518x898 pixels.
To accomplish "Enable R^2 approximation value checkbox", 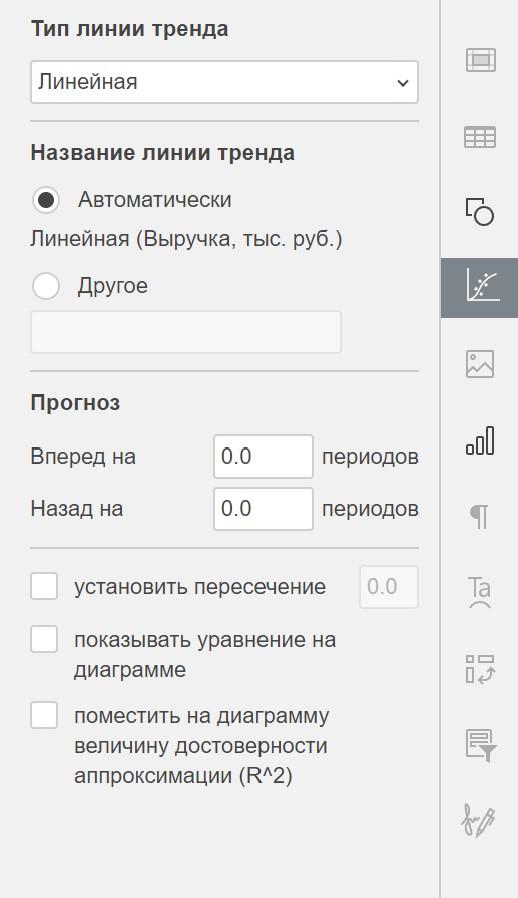I will (x=44, y=715).
